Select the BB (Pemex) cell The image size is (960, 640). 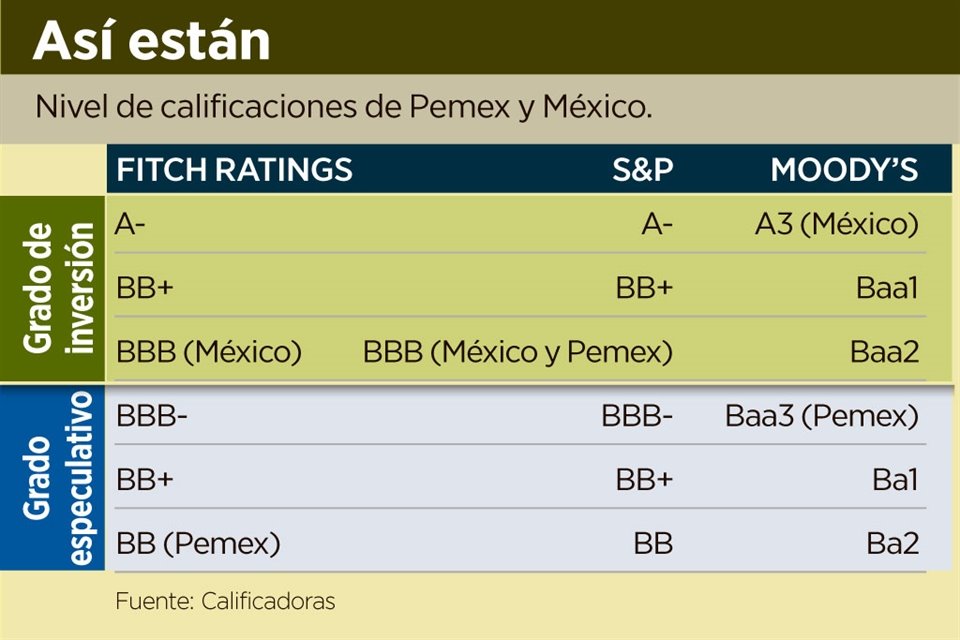(198, 544)
